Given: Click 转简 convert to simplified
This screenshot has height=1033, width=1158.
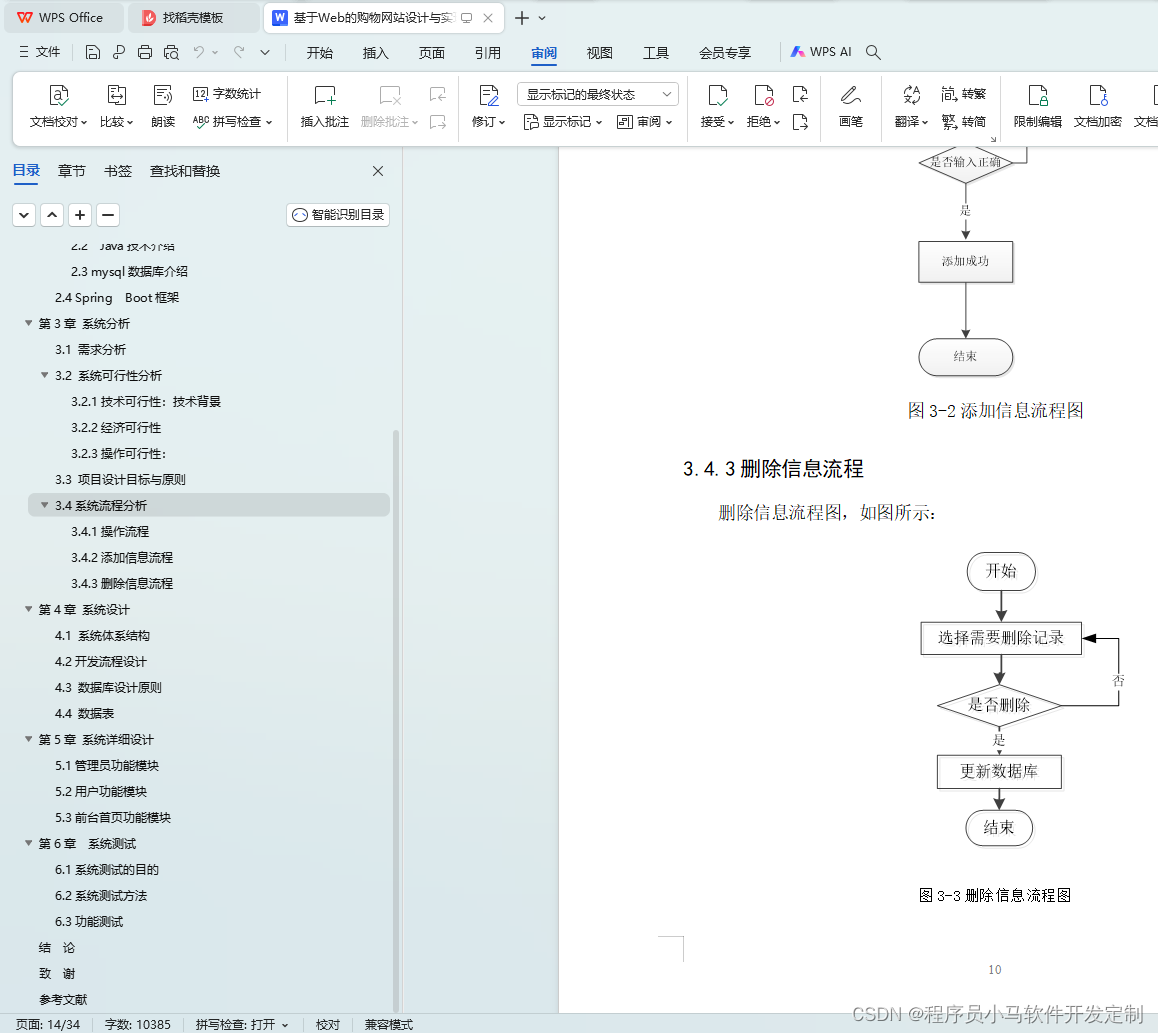Looking at the screenshot, I should pos(964,122).
